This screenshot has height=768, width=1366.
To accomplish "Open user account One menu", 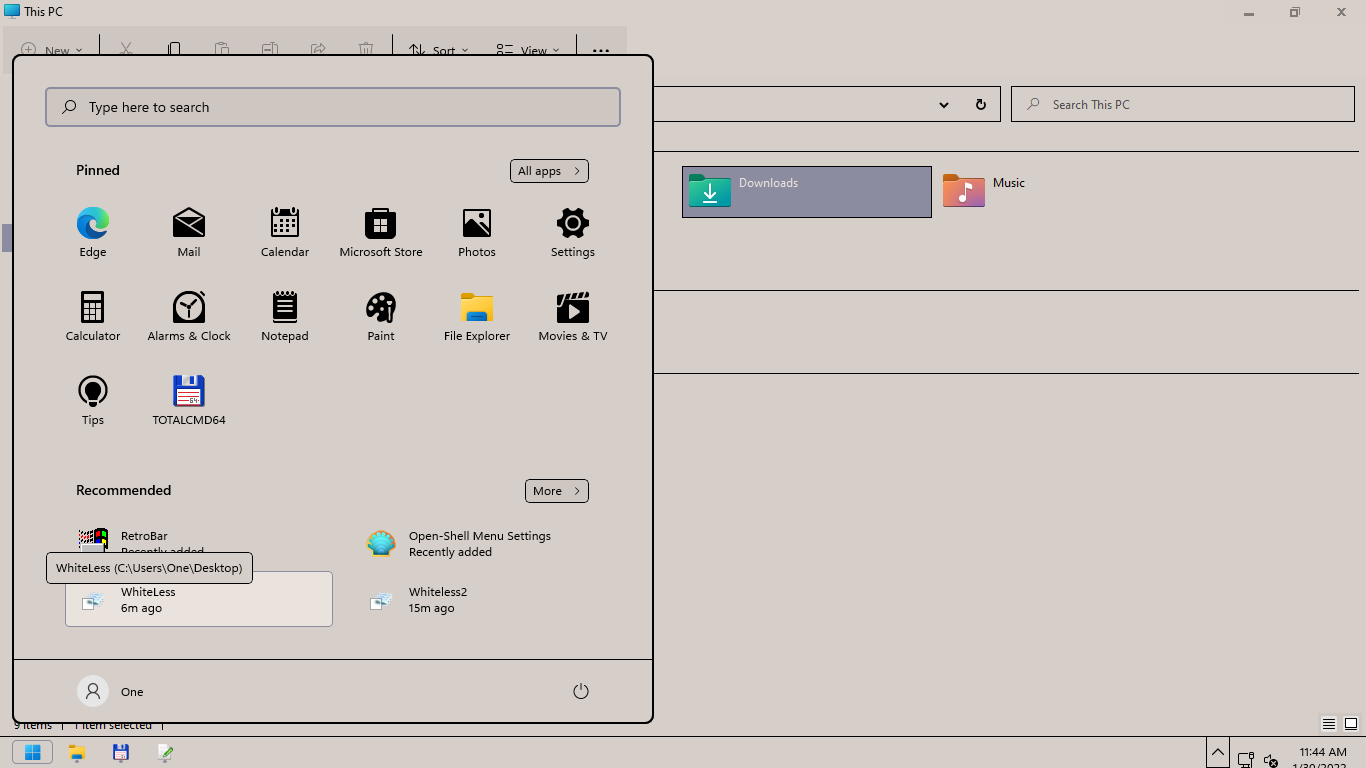I will [111, 691].
